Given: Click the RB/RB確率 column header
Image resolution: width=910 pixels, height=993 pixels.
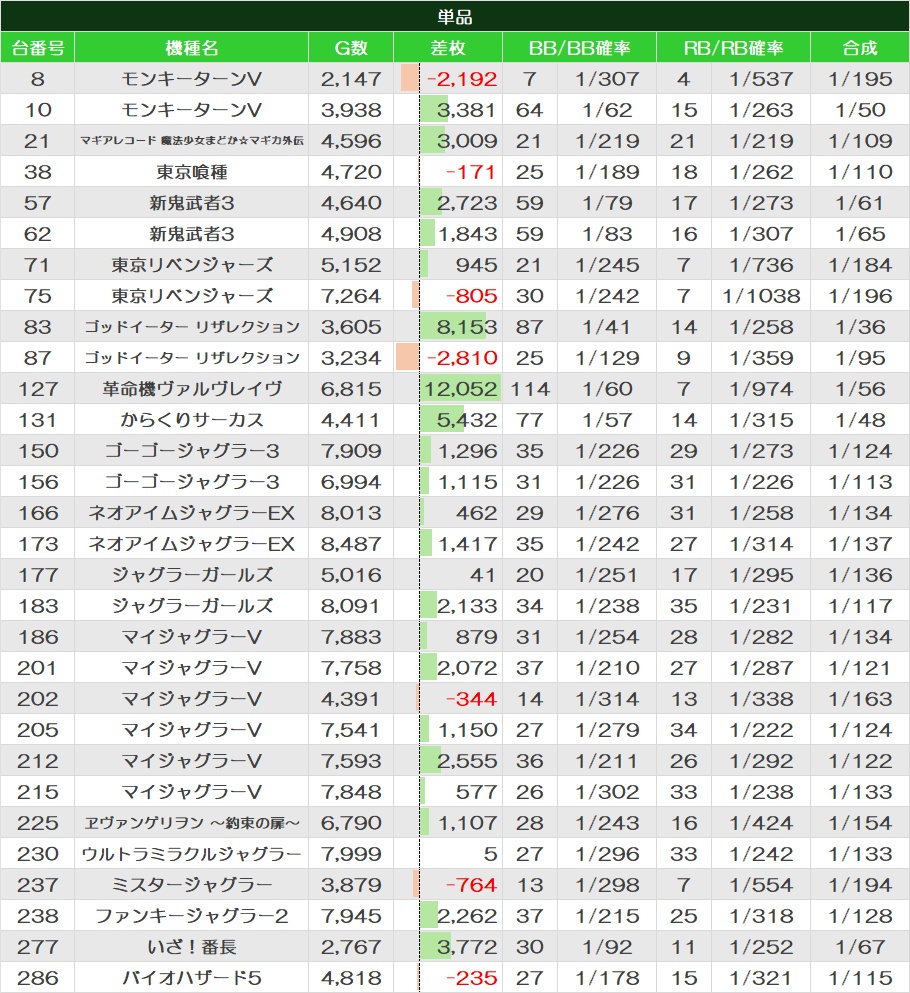Looking at the screenshot, I should 733,47.
